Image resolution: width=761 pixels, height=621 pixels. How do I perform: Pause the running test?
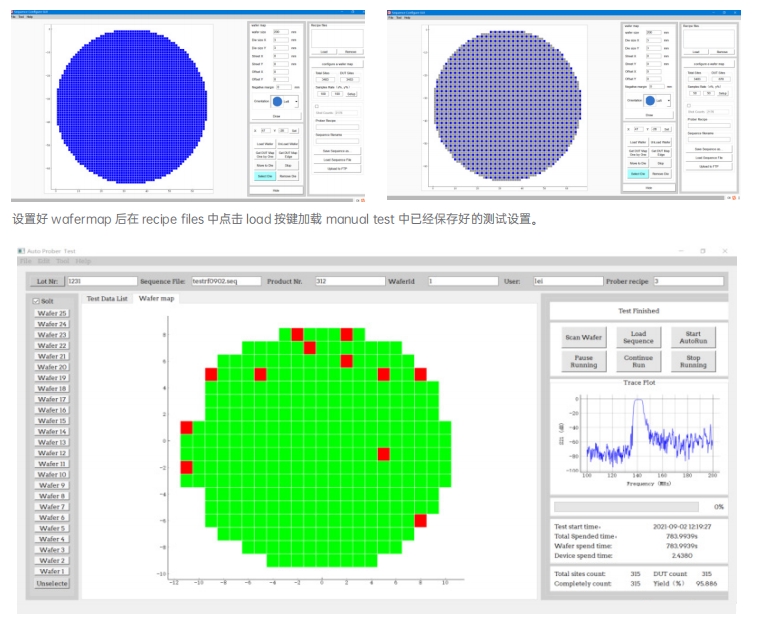(584, 361)
